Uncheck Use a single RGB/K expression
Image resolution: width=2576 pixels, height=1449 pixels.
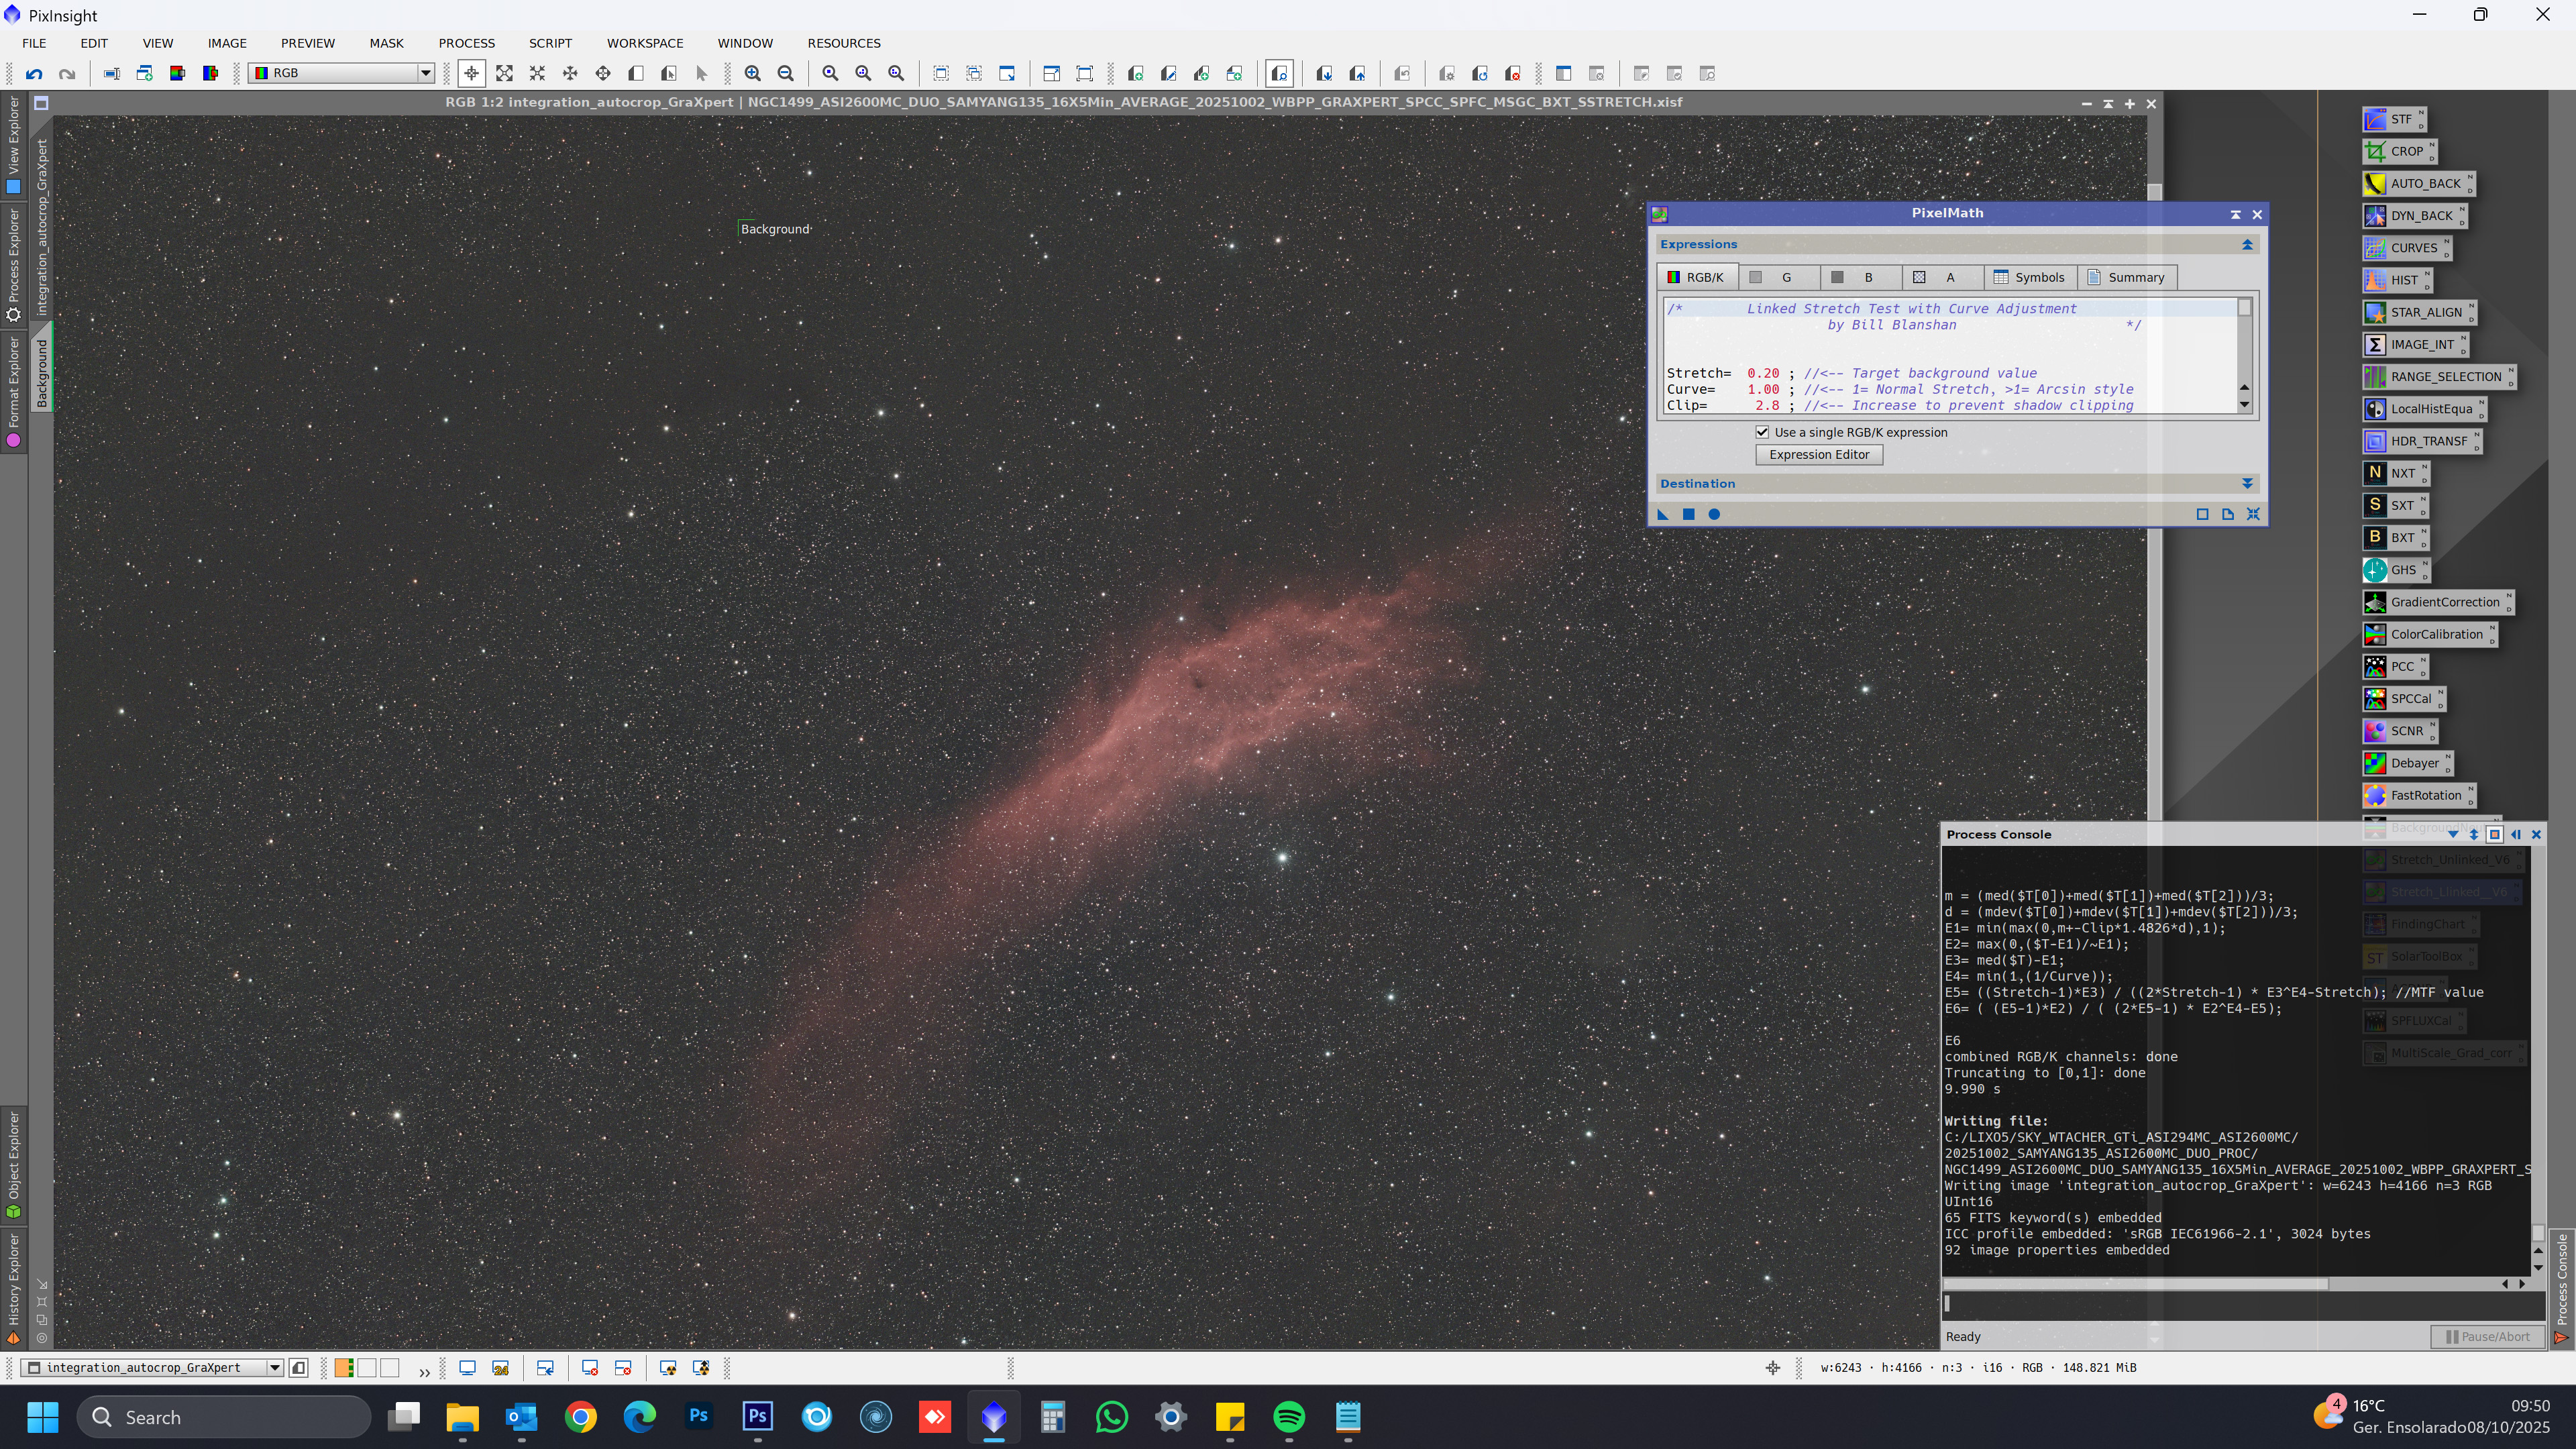(x=1762, y=432)
